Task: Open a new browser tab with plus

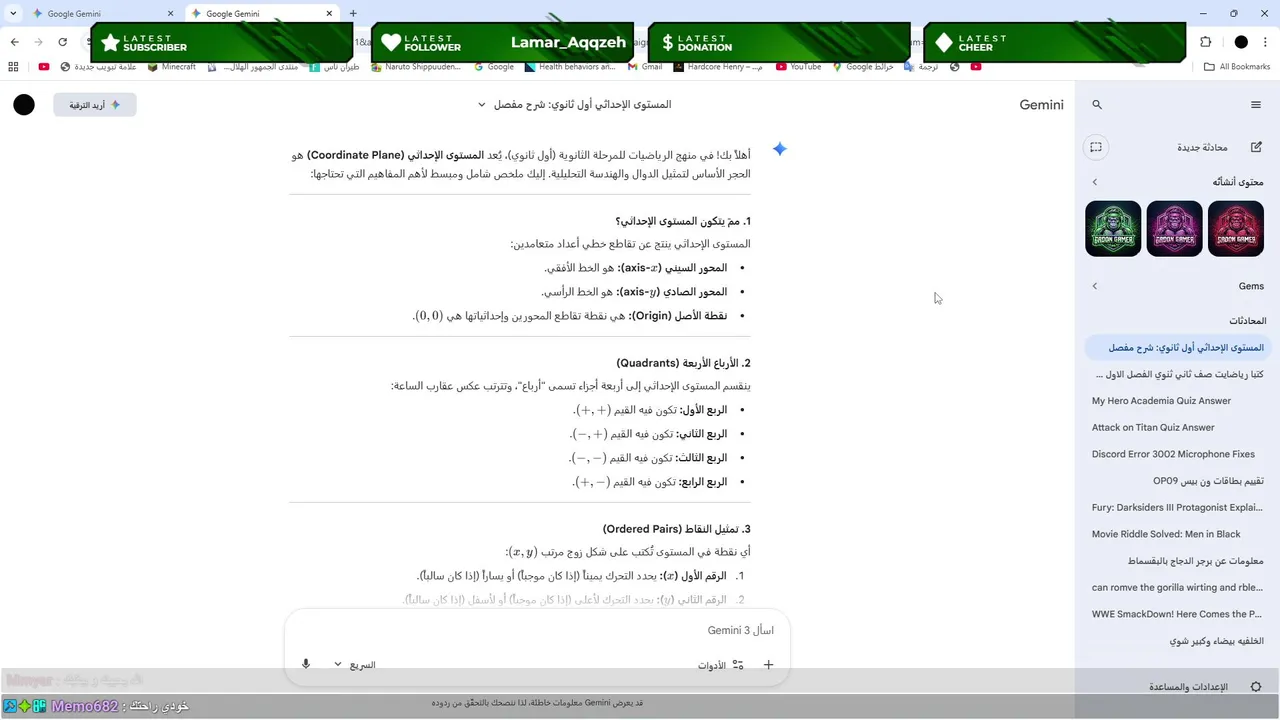Action: coord(353,14)
